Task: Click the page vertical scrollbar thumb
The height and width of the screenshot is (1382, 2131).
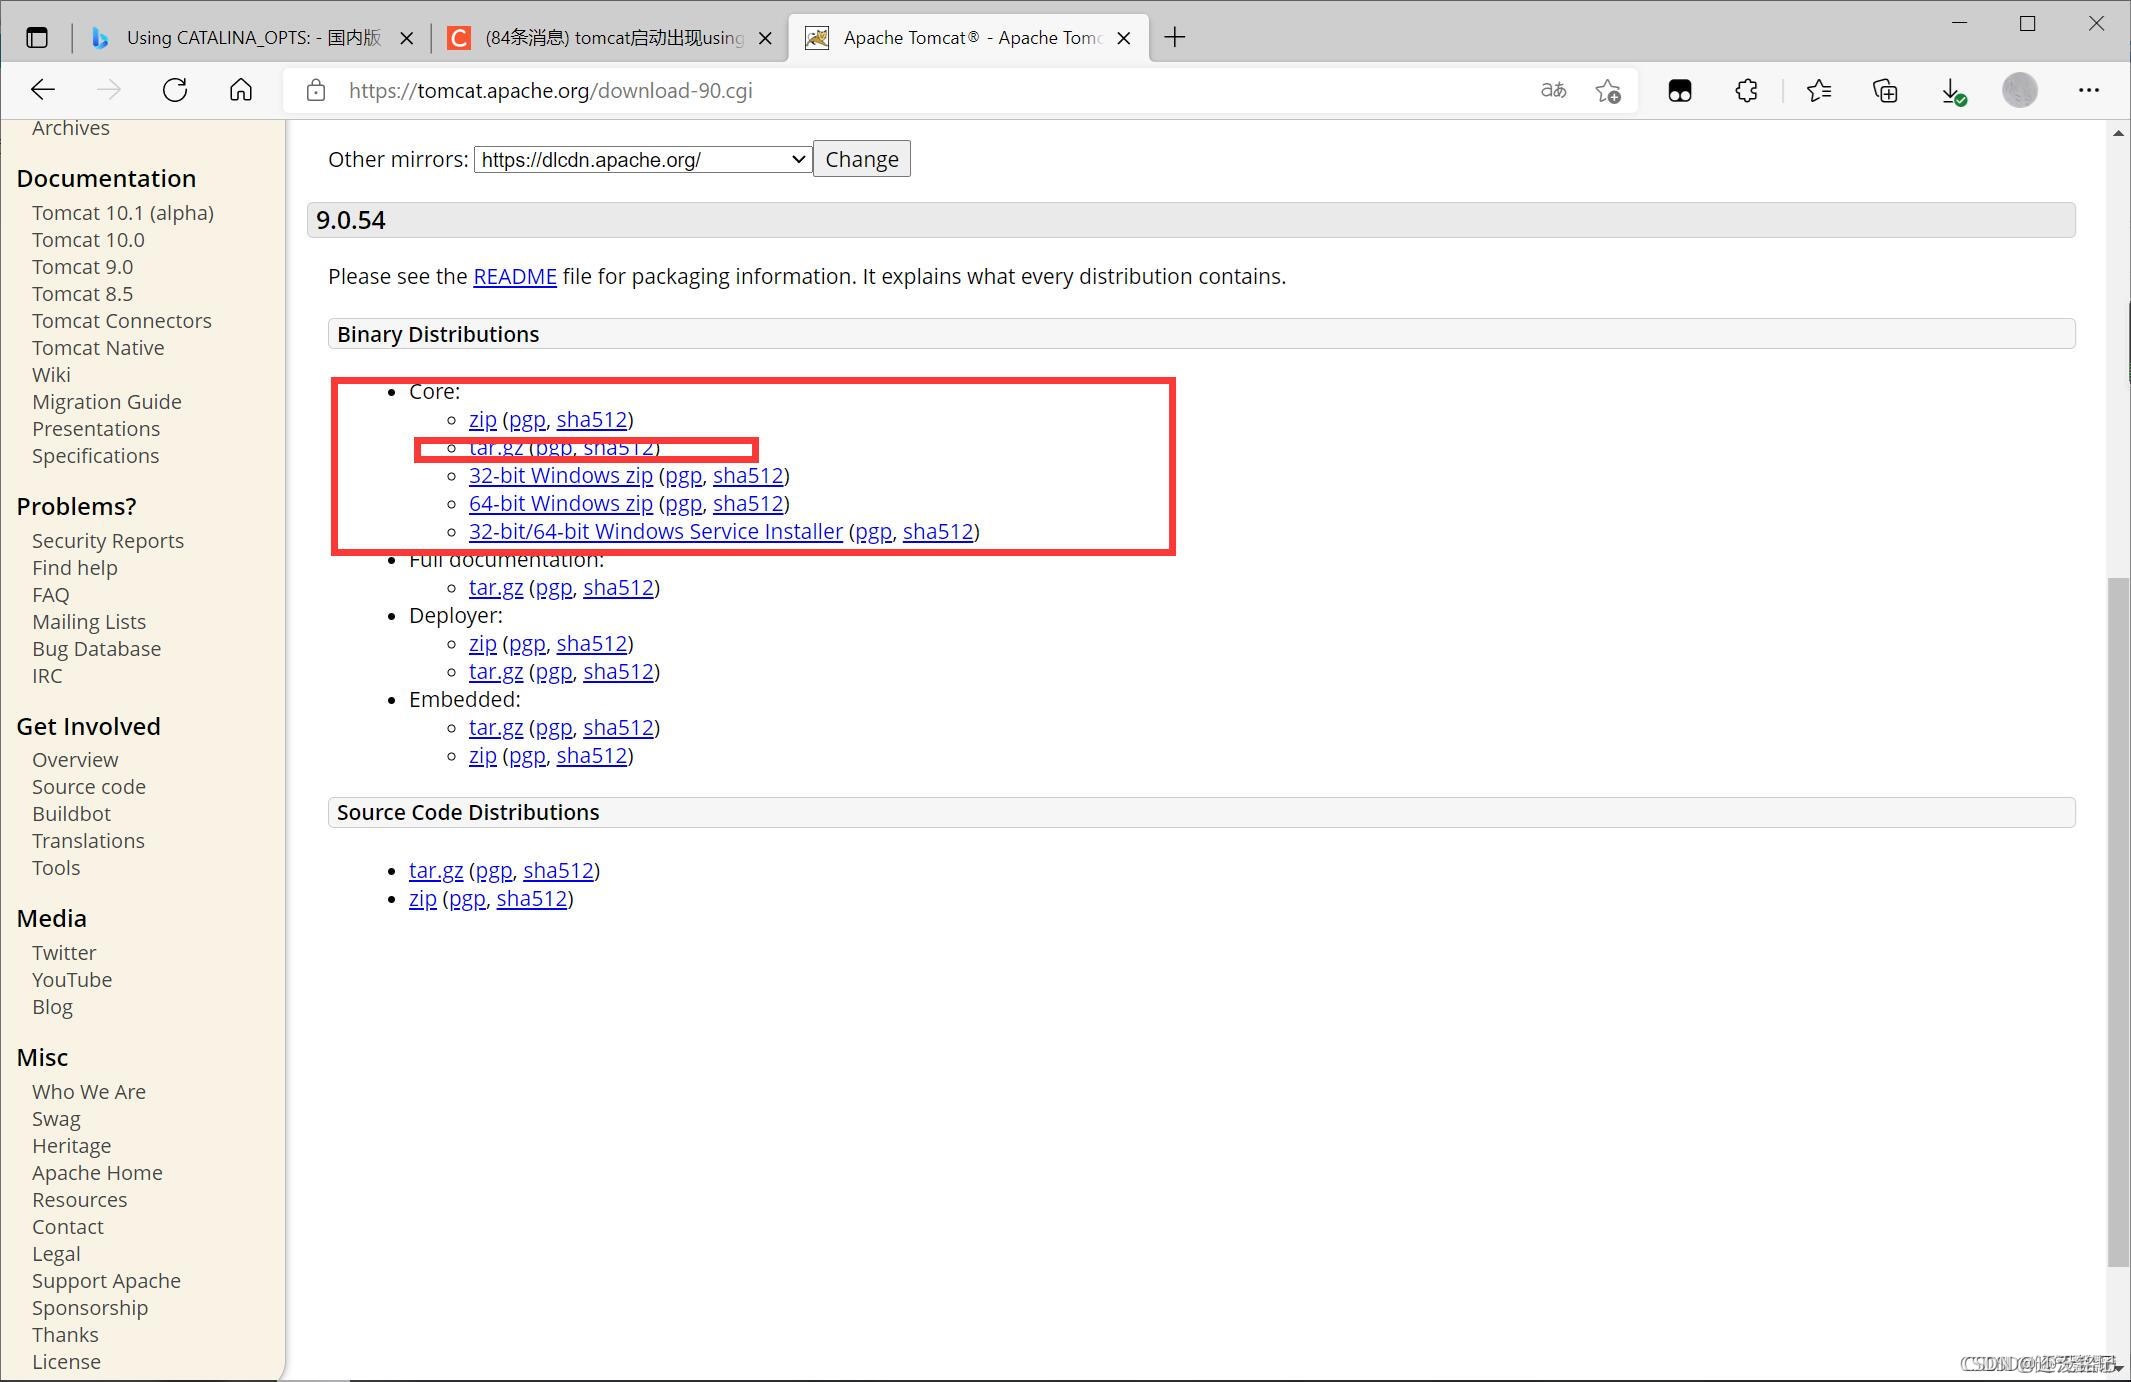Action: point(2118,922)
